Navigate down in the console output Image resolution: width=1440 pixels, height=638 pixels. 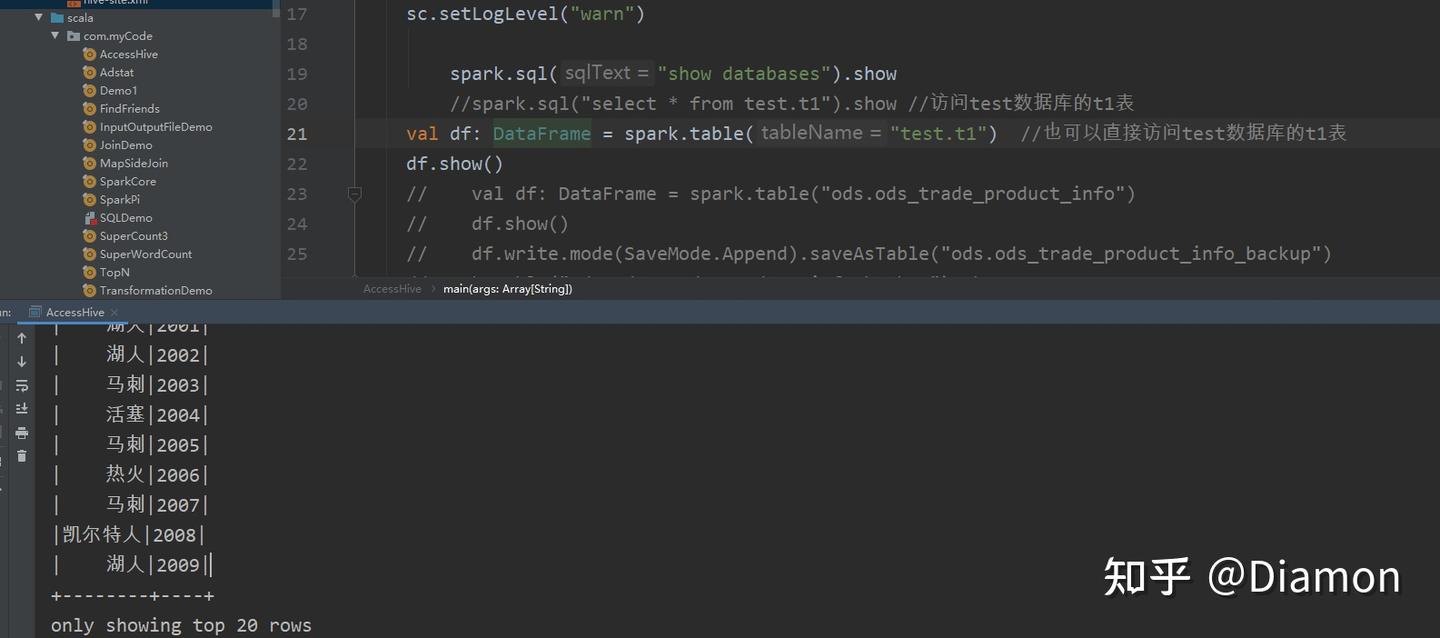(x=21, y=361)
